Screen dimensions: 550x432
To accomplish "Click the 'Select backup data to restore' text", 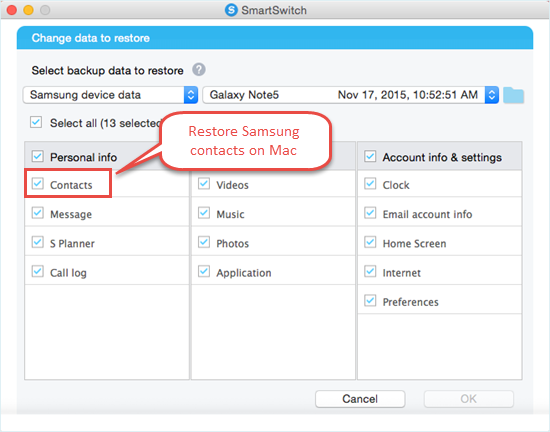I will pos(107,71).
